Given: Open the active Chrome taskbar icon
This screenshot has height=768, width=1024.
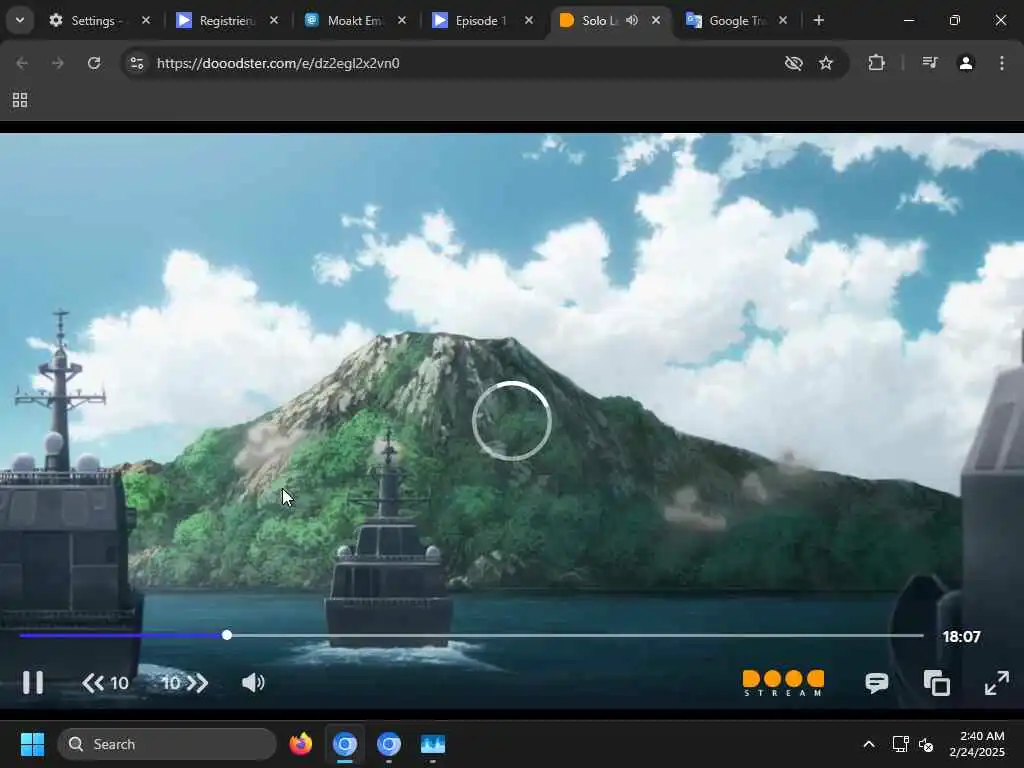Looking at the screenshot, I should coord(345,744).
